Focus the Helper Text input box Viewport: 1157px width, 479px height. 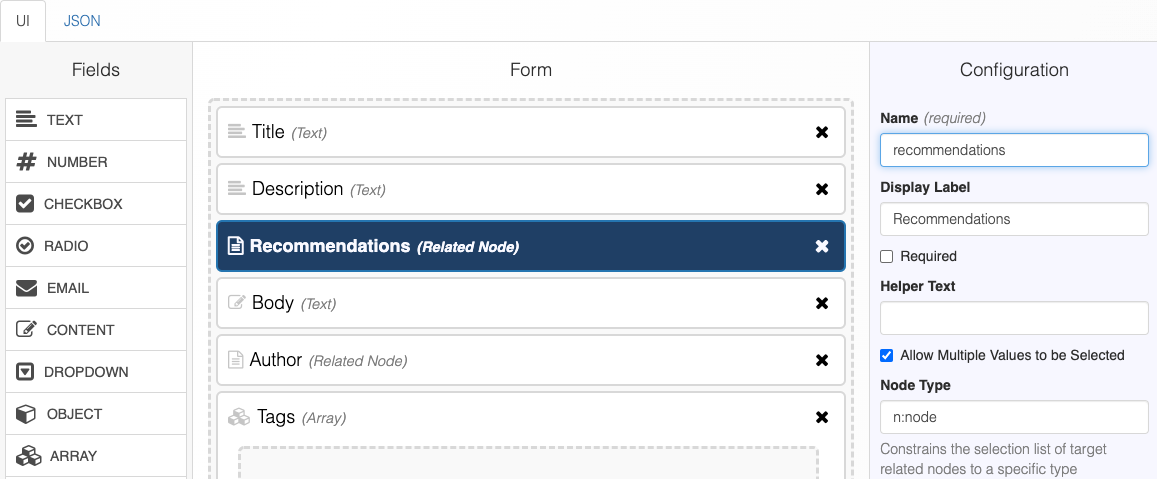tap(1014, 318)
